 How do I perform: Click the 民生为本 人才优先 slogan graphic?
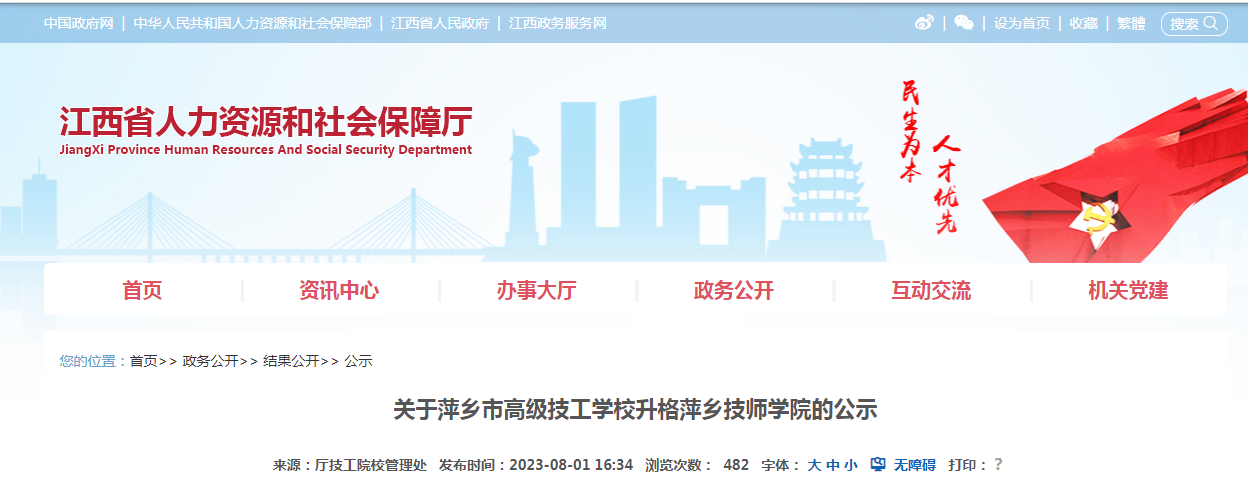(930, 157)
